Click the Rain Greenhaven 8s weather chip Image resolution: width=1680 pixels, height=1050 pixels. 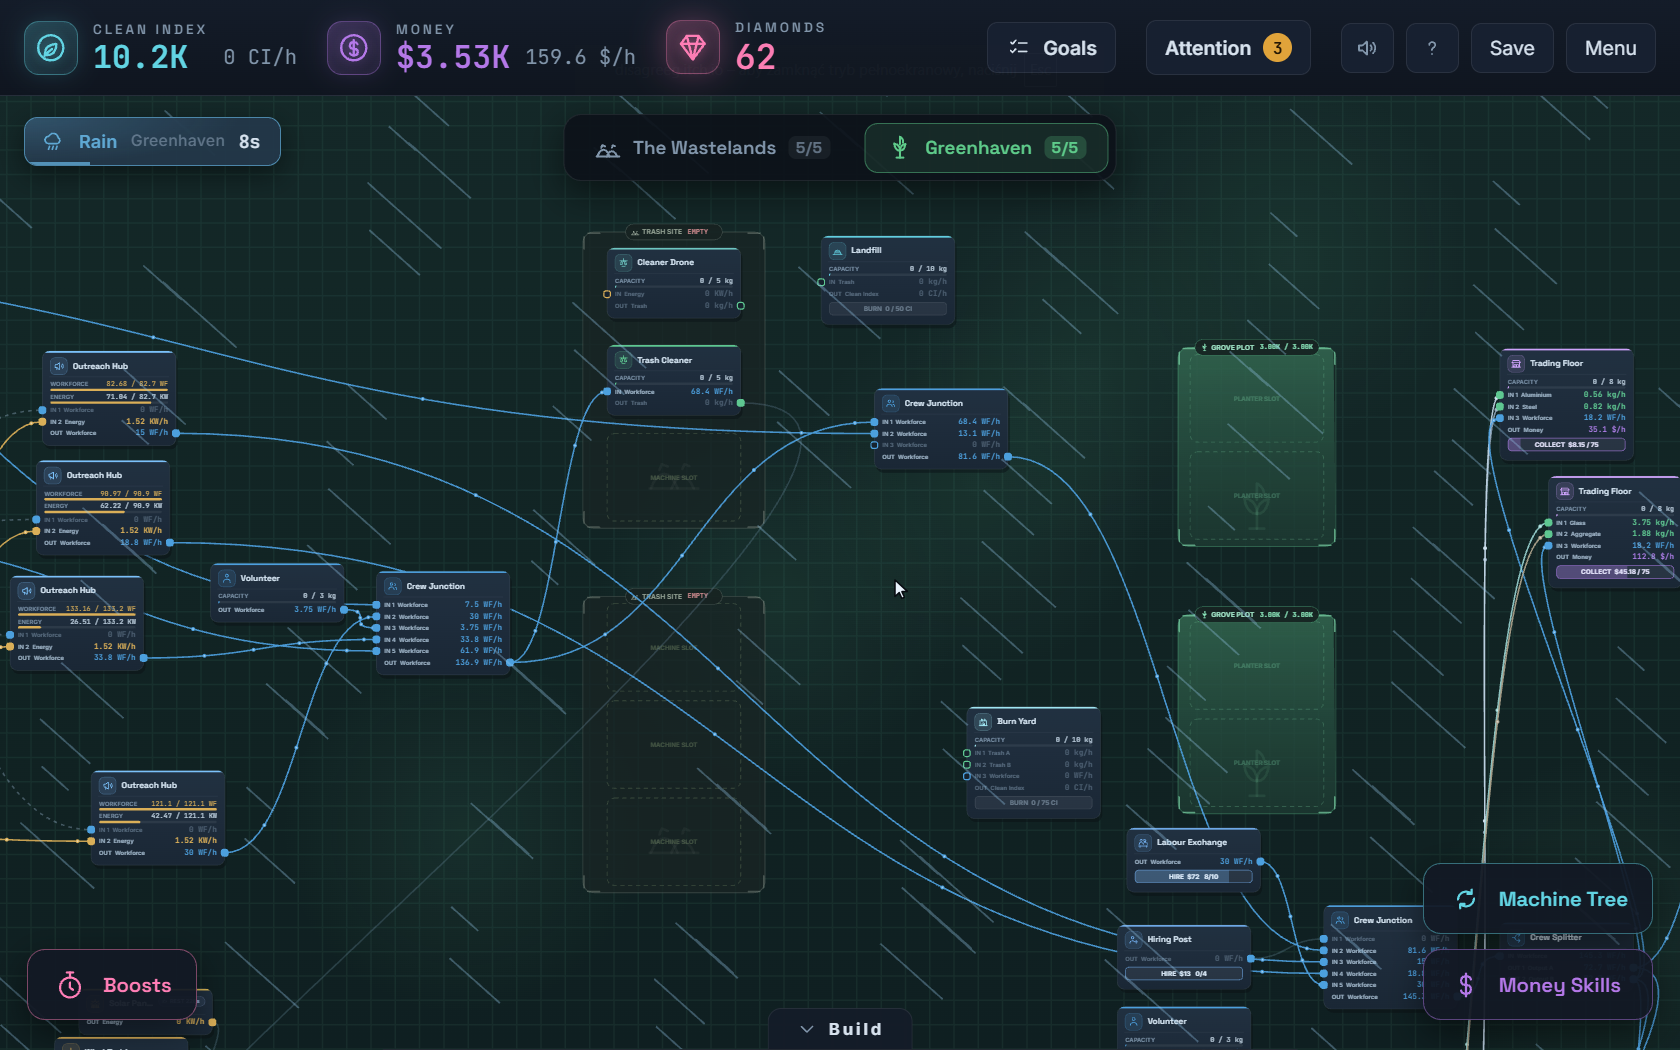tap(152, 142)
